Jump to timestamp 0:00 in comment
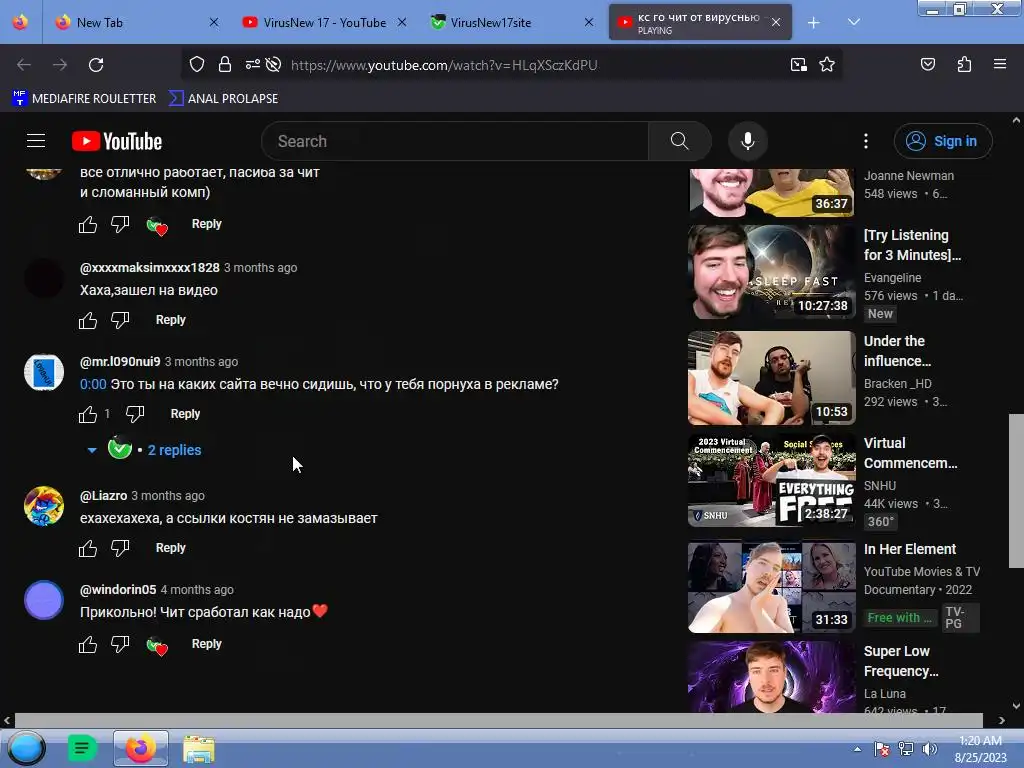This screenshot has width=1024, height=768. coord(93,385)
